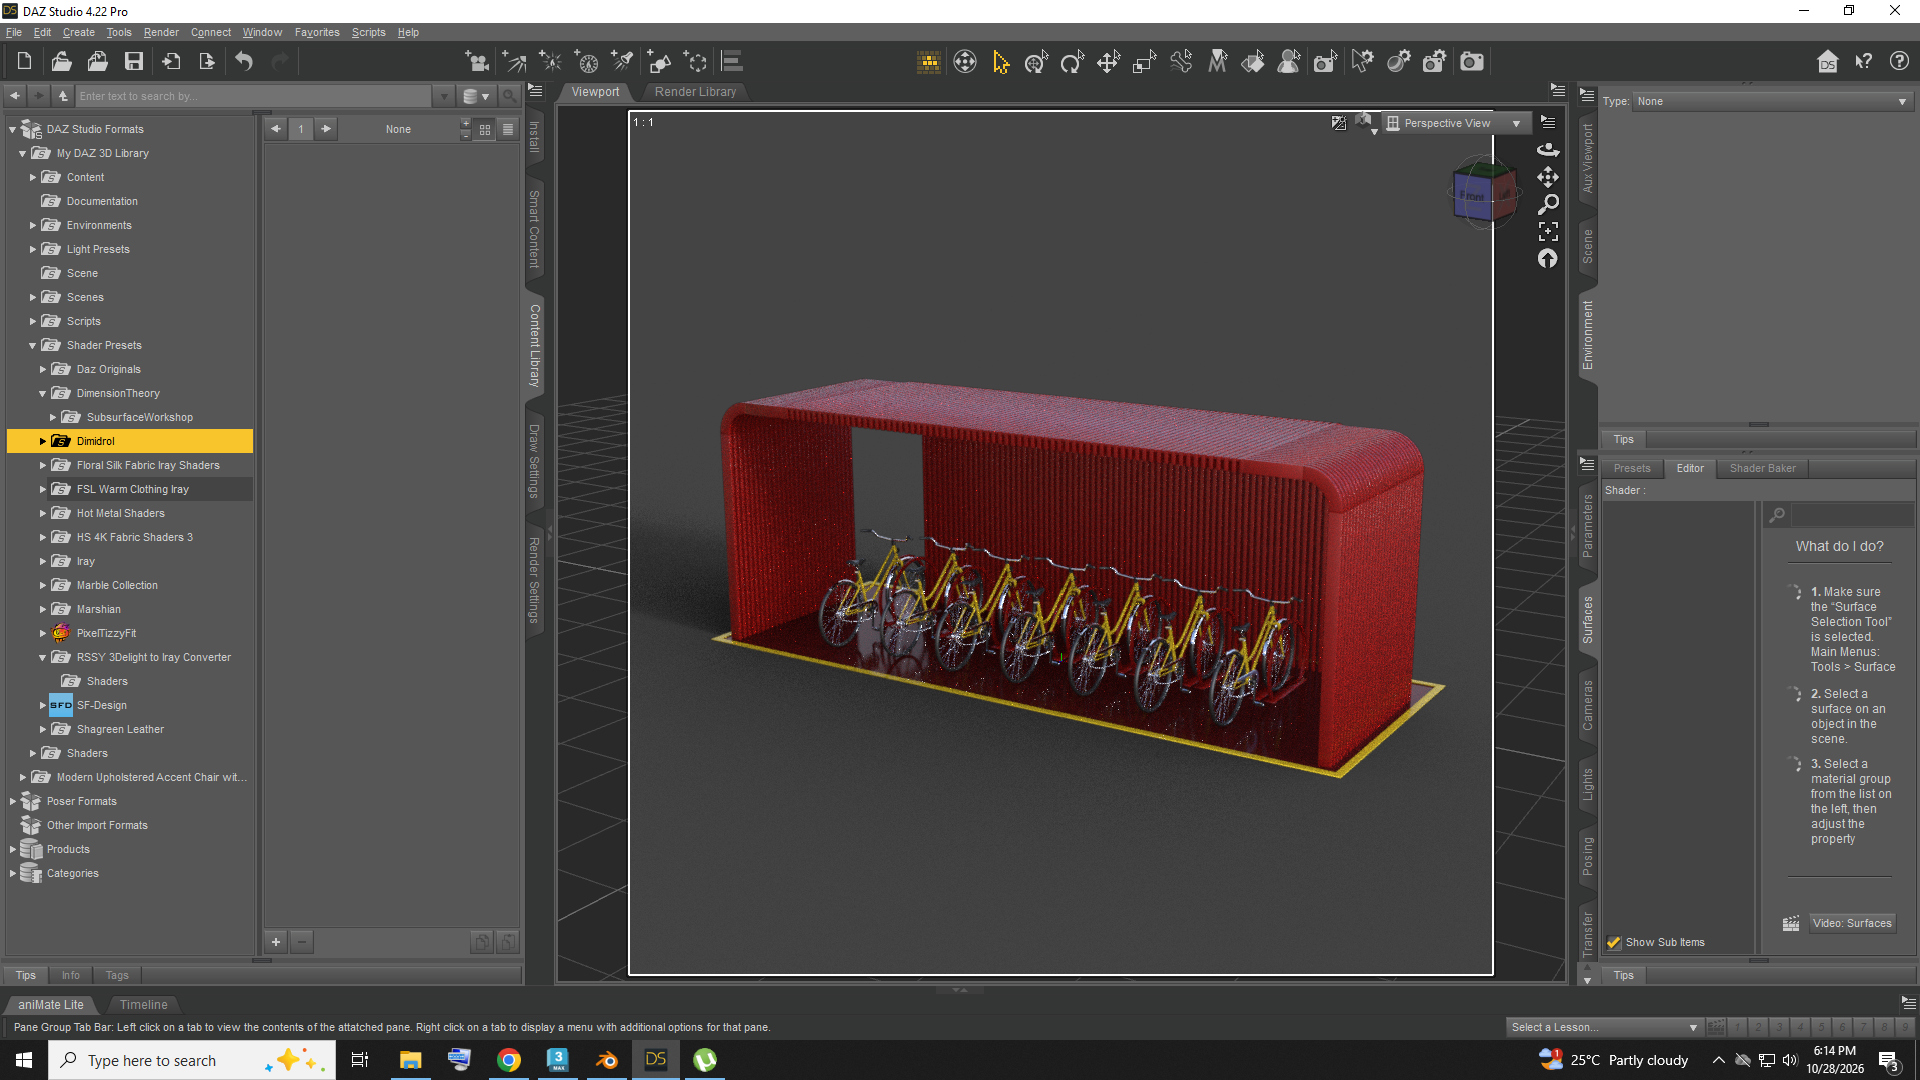Open the Presets tab in Surfaces pane
1920x1080 pixels.
tap(1632, 468)
